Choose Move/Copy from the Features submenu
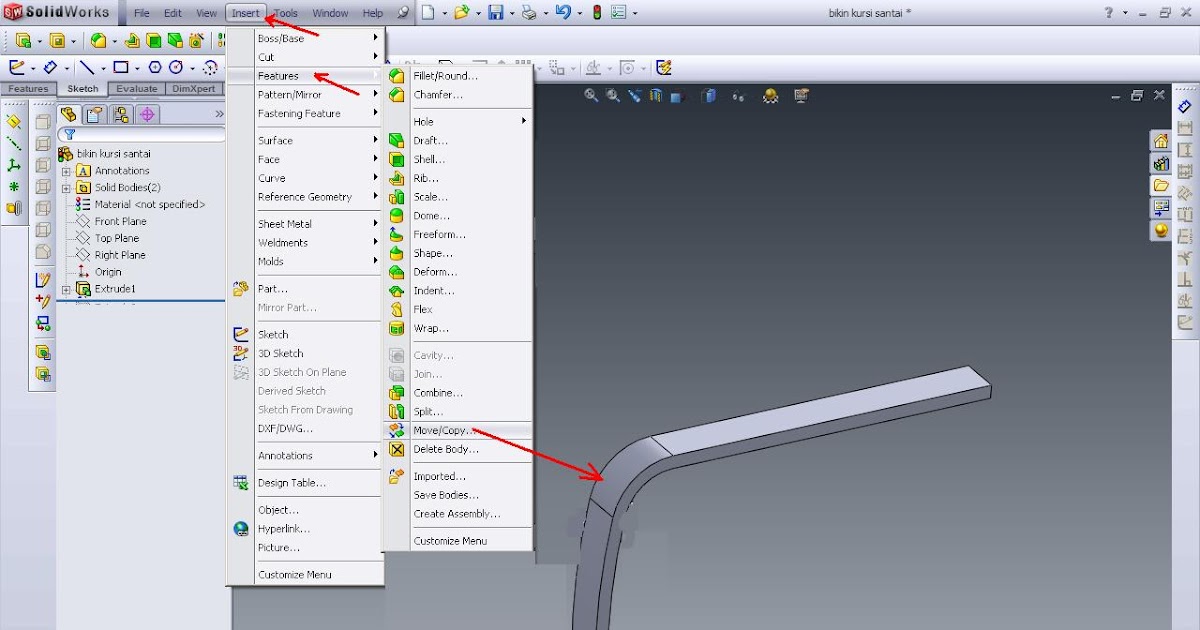Screen dimensions: 1200x630 (x=441, y=429)
